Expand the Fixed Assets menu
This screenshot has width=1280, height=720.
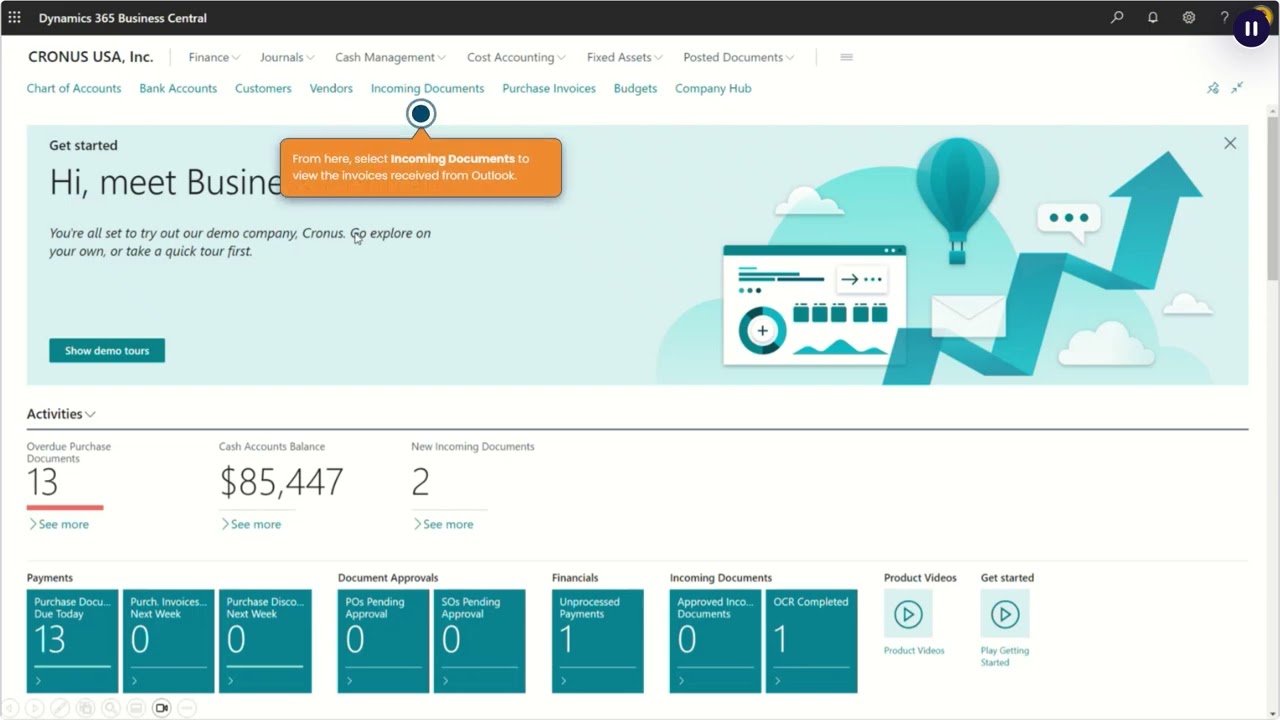pos(624,57)
